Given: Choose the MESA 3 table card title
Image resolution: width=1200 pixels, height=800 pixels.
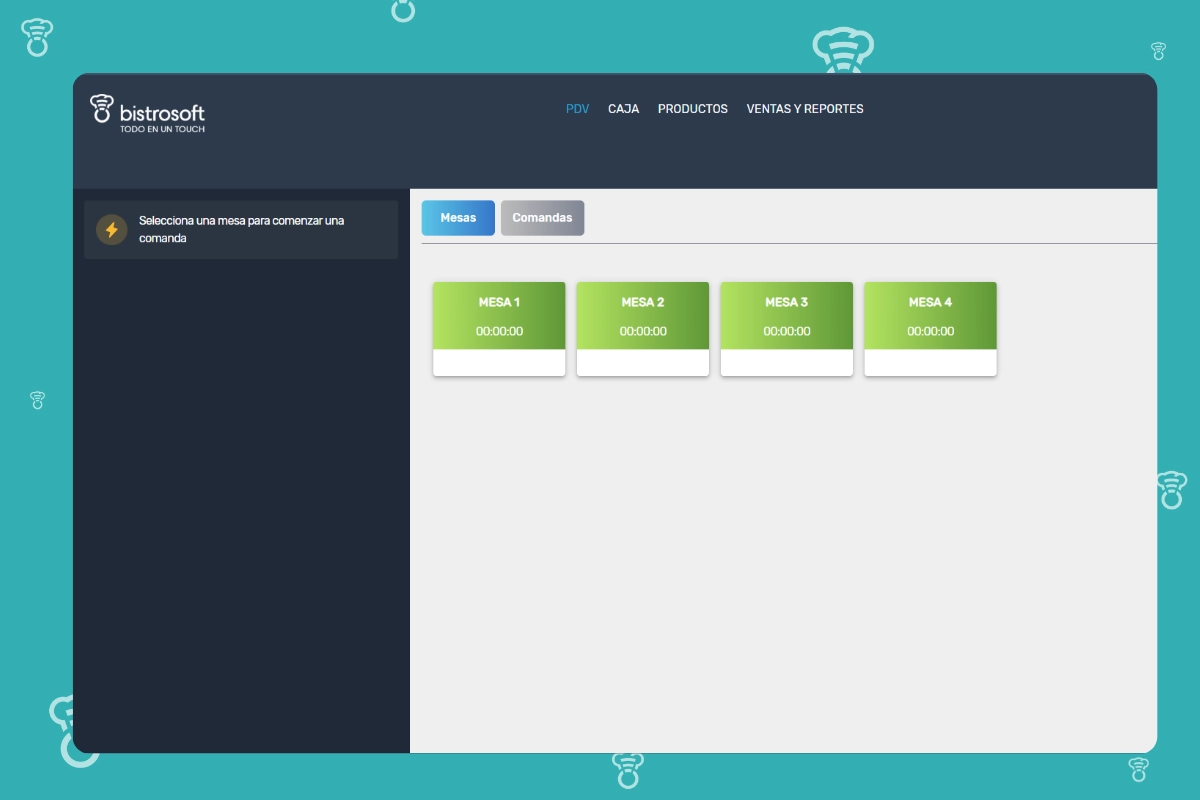Looking at the screenshot, I should [x=786, y=302].
